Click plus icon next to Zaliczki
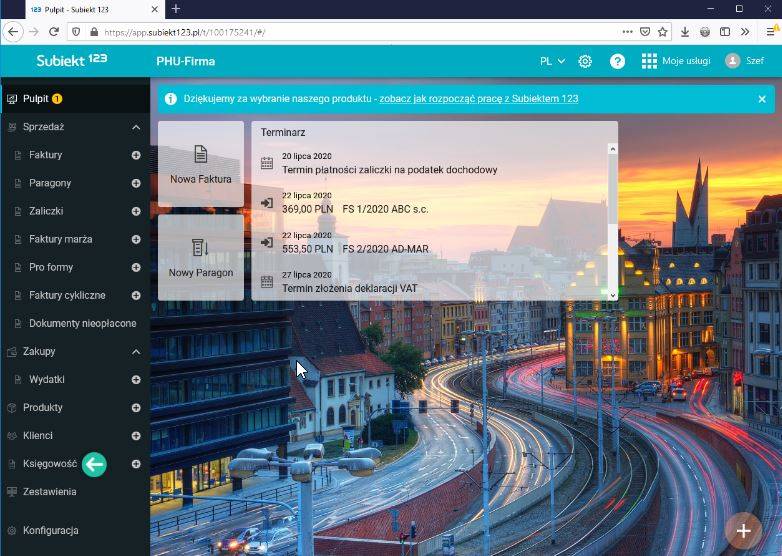Viewport: 782px width, 556px height. click(136, 211)
